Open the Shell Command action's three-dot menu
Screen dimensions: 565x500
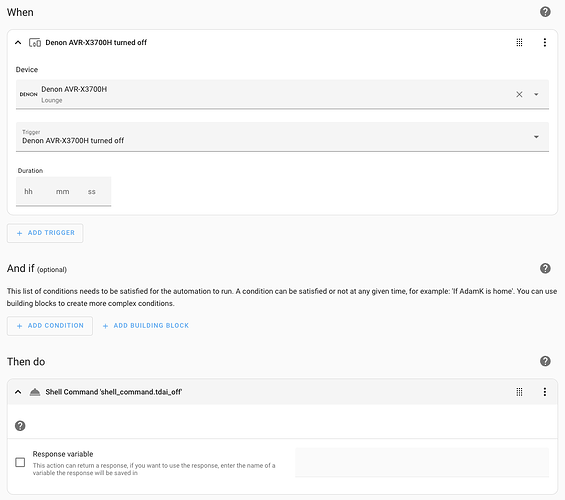pos(544,392)
